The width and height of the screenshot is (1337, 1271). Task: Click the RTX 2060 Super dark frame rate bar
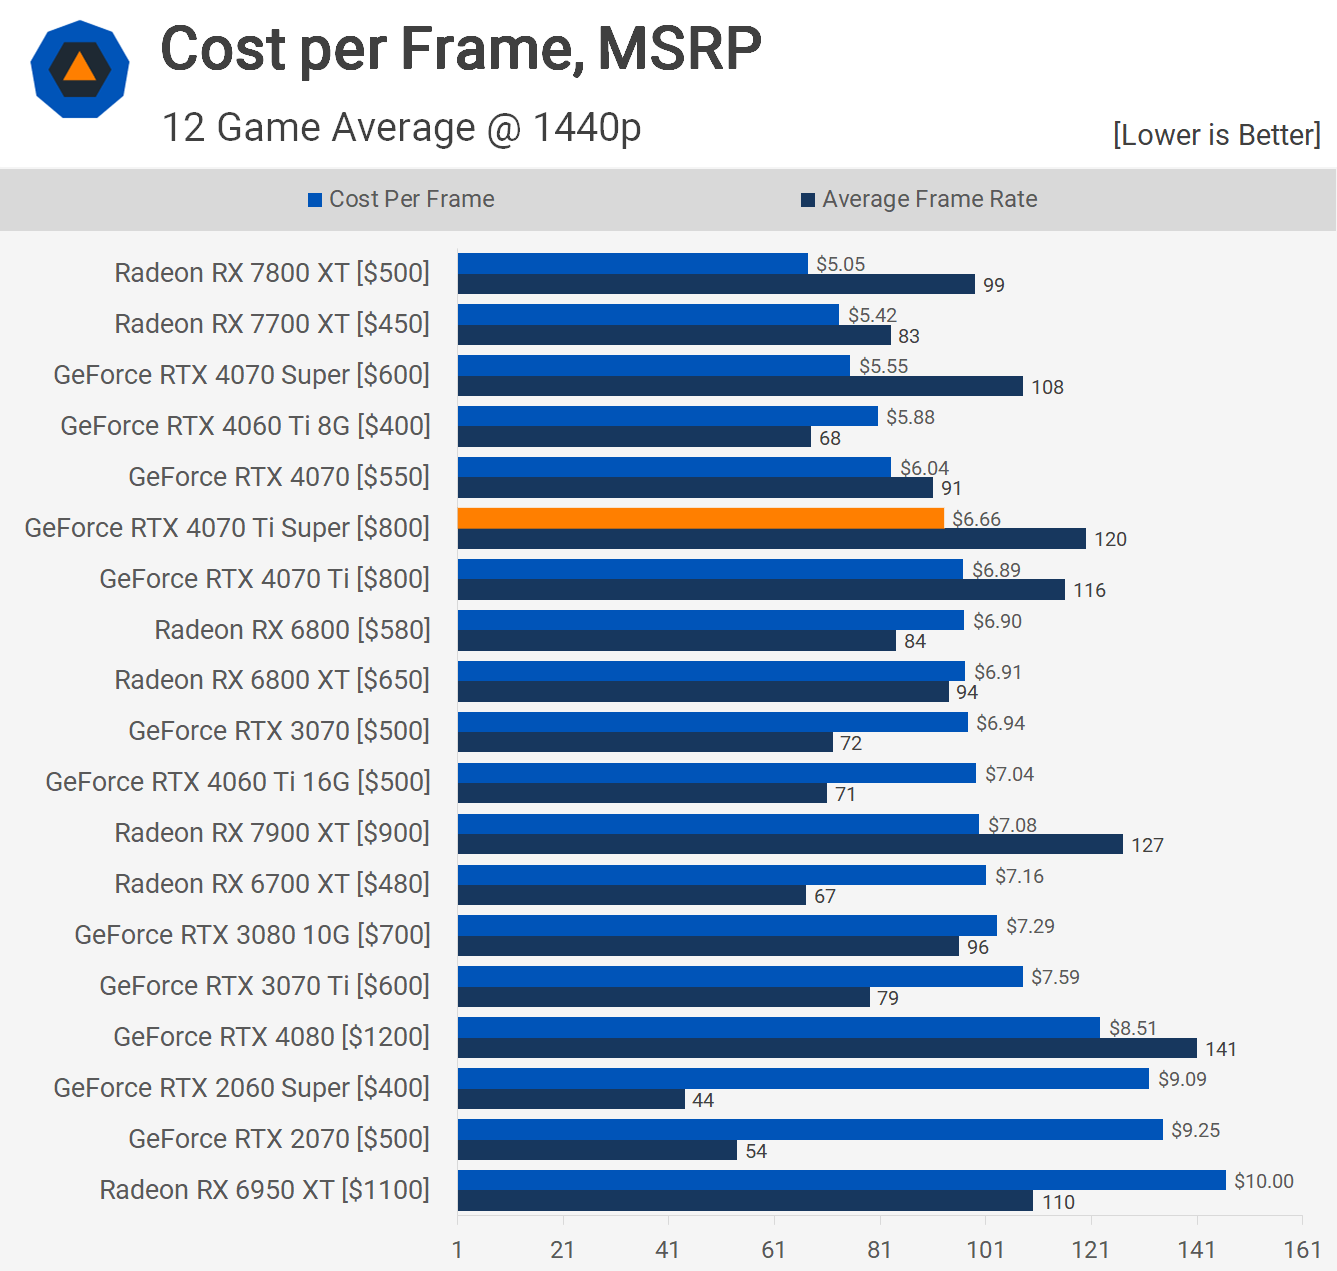pyautogui.click(x=571, y=1099)
